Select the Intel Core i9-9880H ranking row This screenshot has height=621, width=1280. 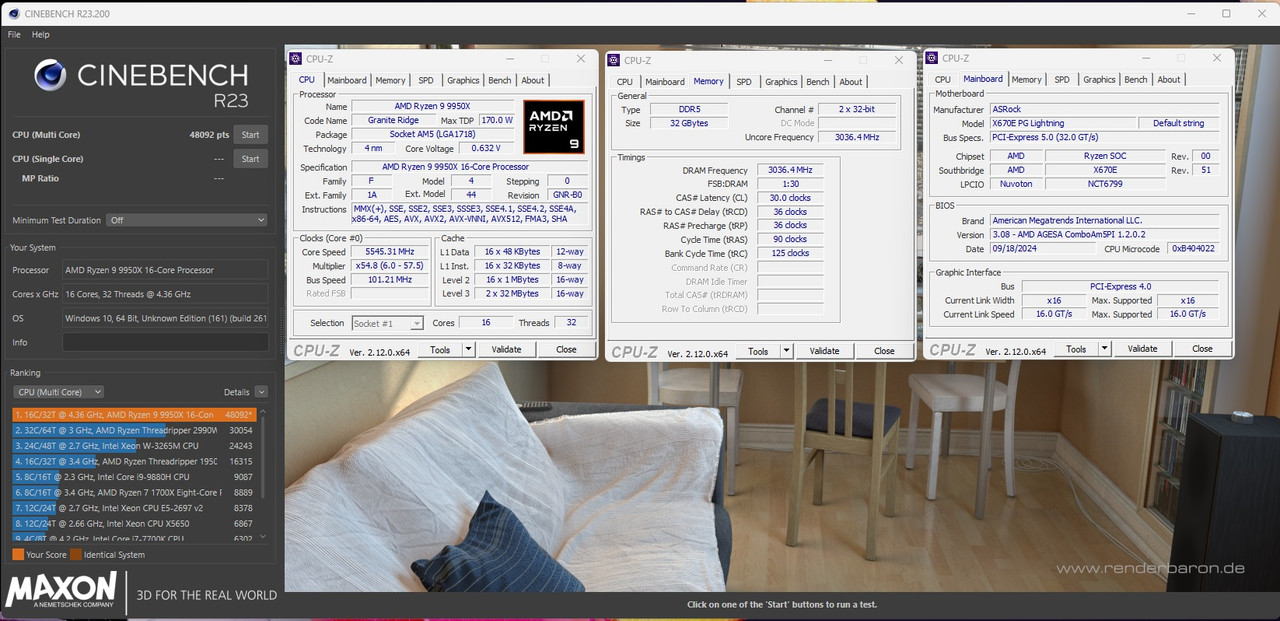tap(136, 476)
